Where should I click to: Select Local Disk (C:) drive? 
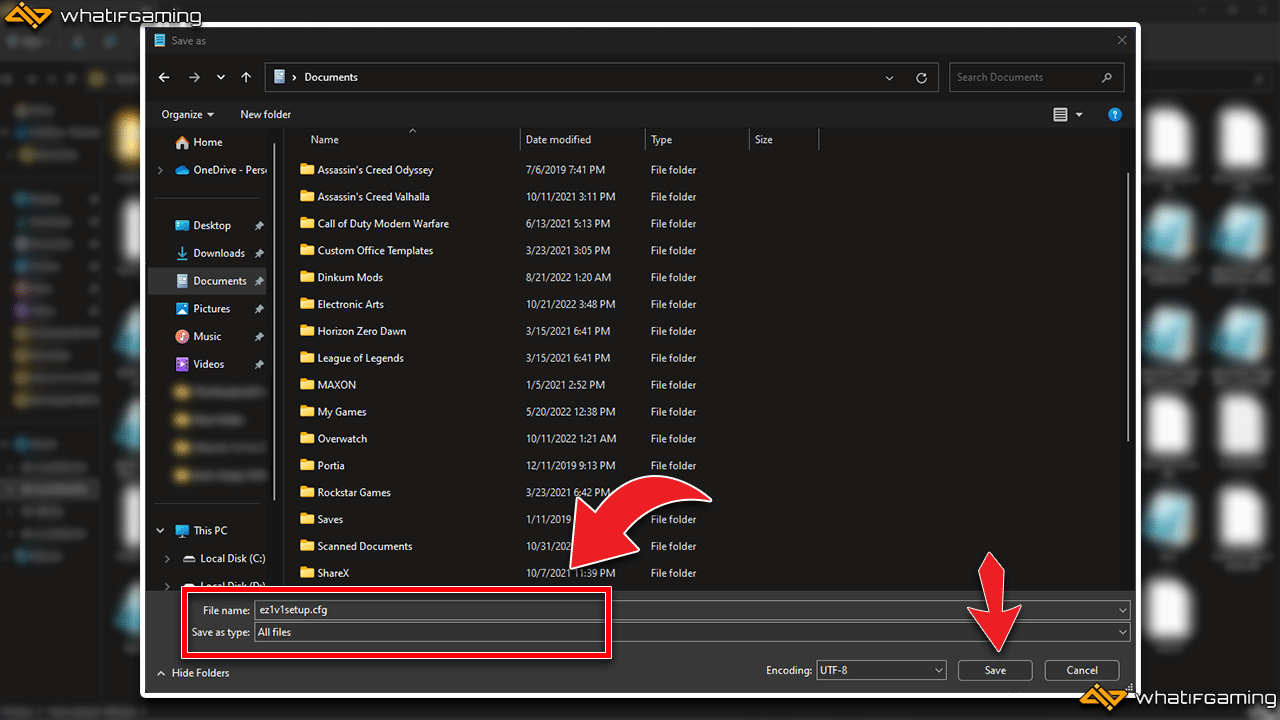[232, 558]
